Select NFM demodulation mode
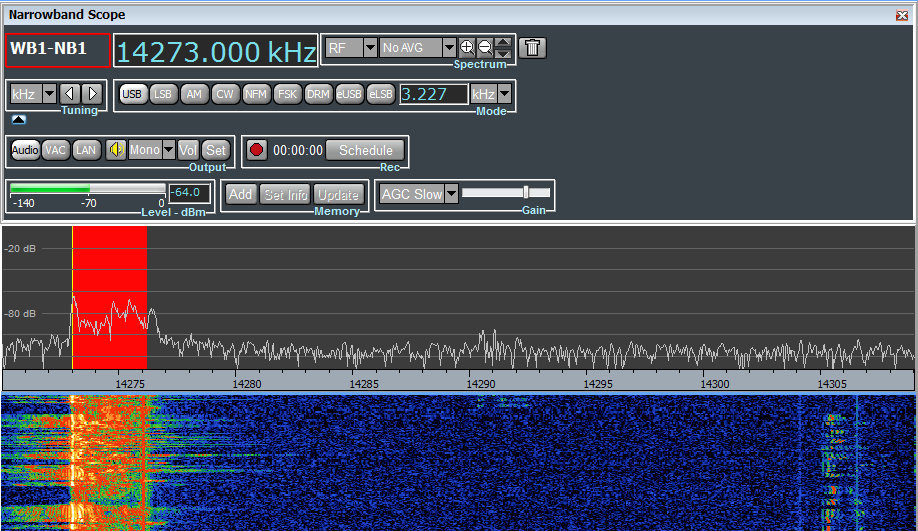The image size is (918, 531). pos(256,94)
